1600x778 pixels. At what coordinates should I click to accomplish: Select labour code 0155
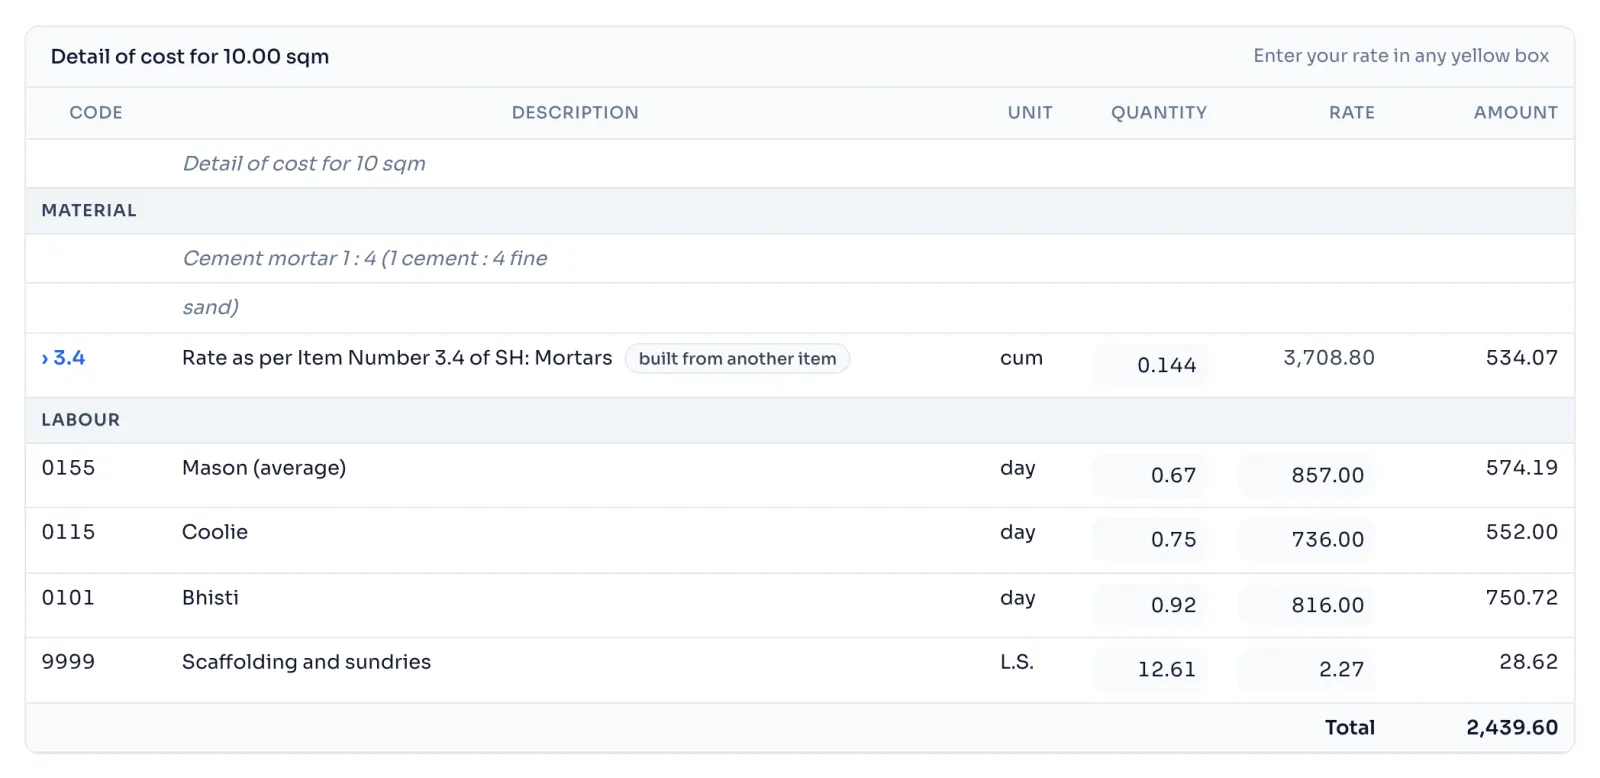tap(68, 468)
